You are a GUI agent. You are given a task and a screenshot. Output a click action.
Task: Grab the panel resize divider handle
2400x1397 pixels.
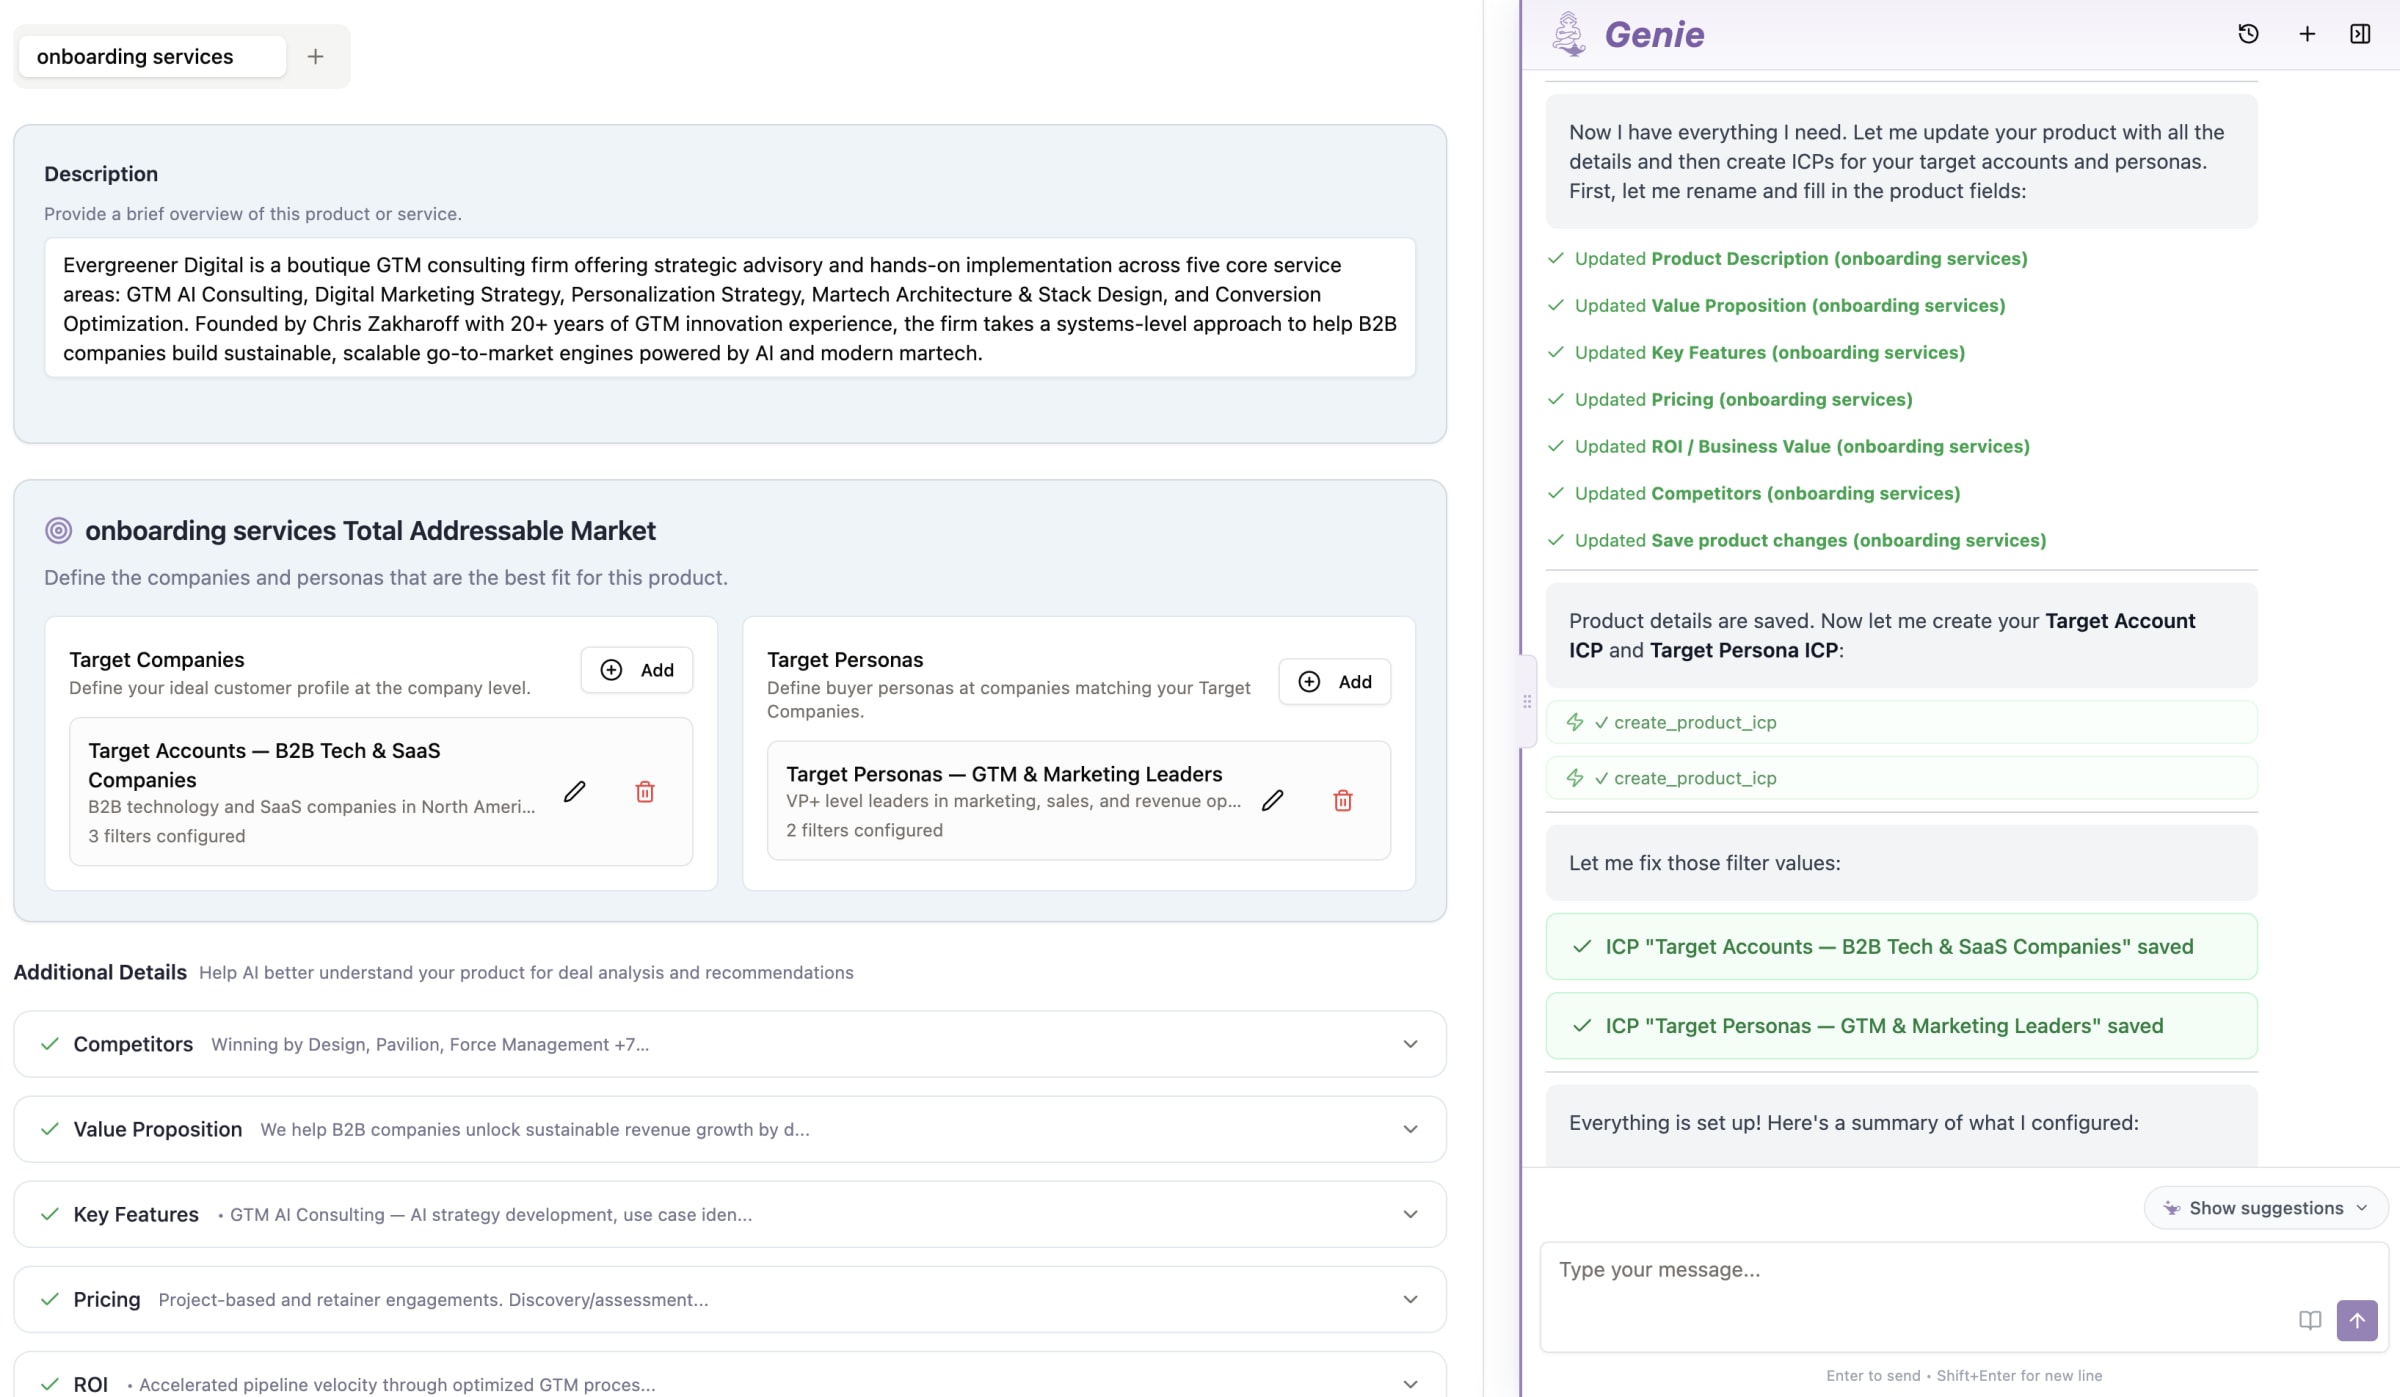tap(1527, 701)
